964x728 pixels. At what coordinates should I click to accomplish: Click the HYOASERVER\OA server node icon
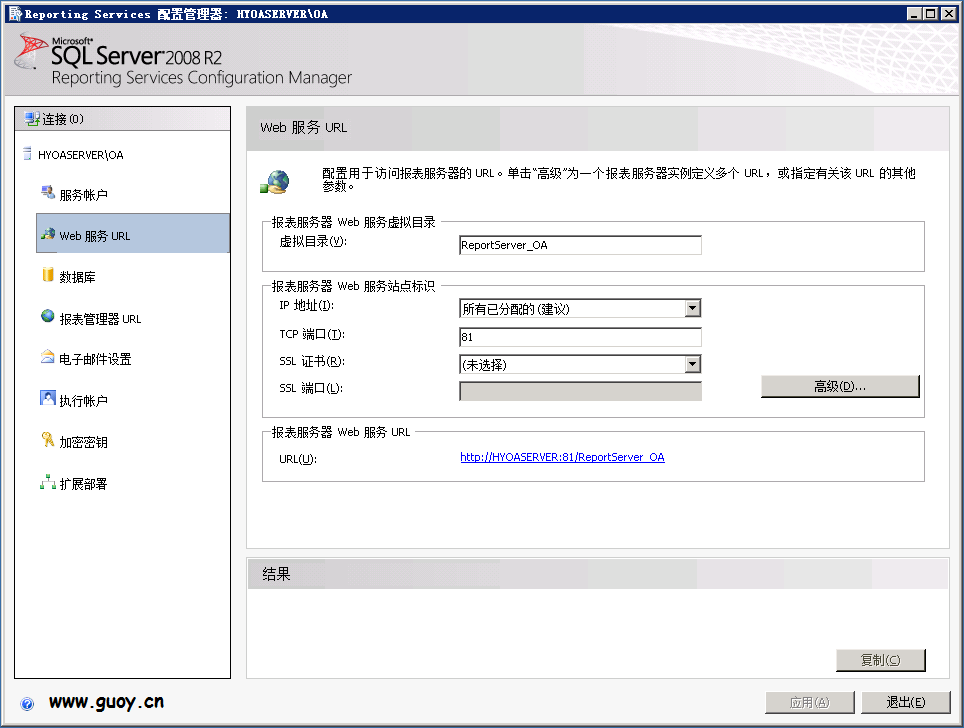pos(27,154)
